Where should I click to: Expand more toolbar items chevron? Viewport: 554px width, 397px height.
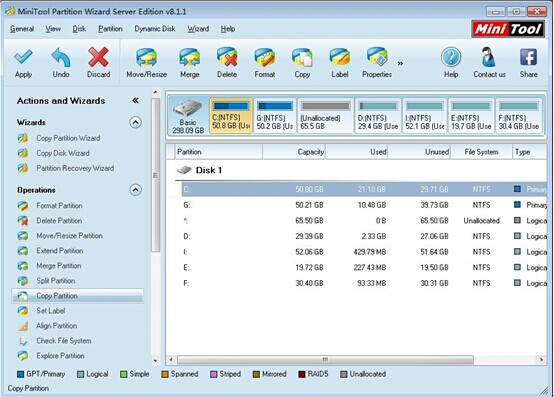(400, 64)
